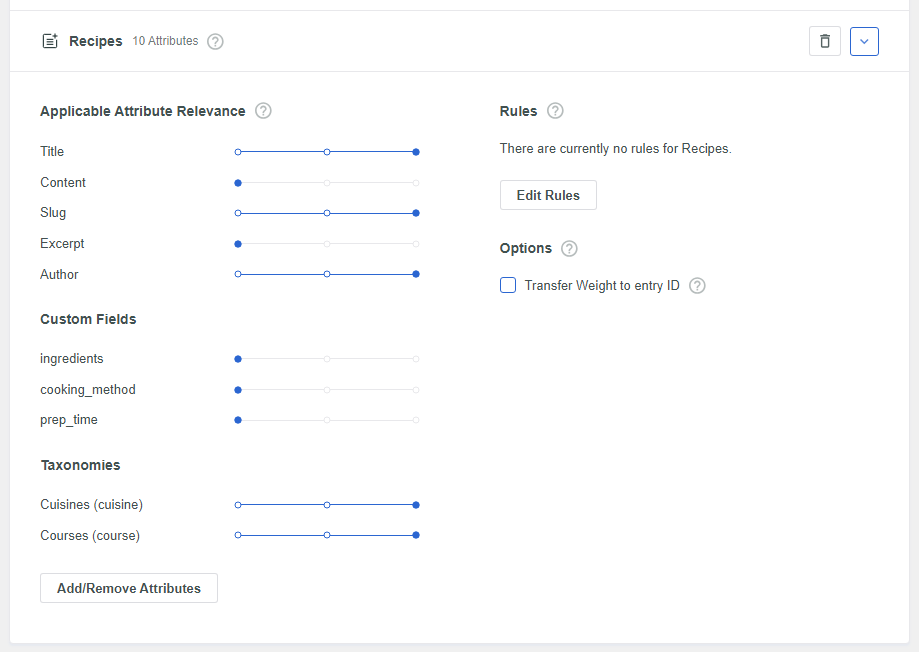
Task: Click the 'ingredients' field label
Action: tap(72, 359)
